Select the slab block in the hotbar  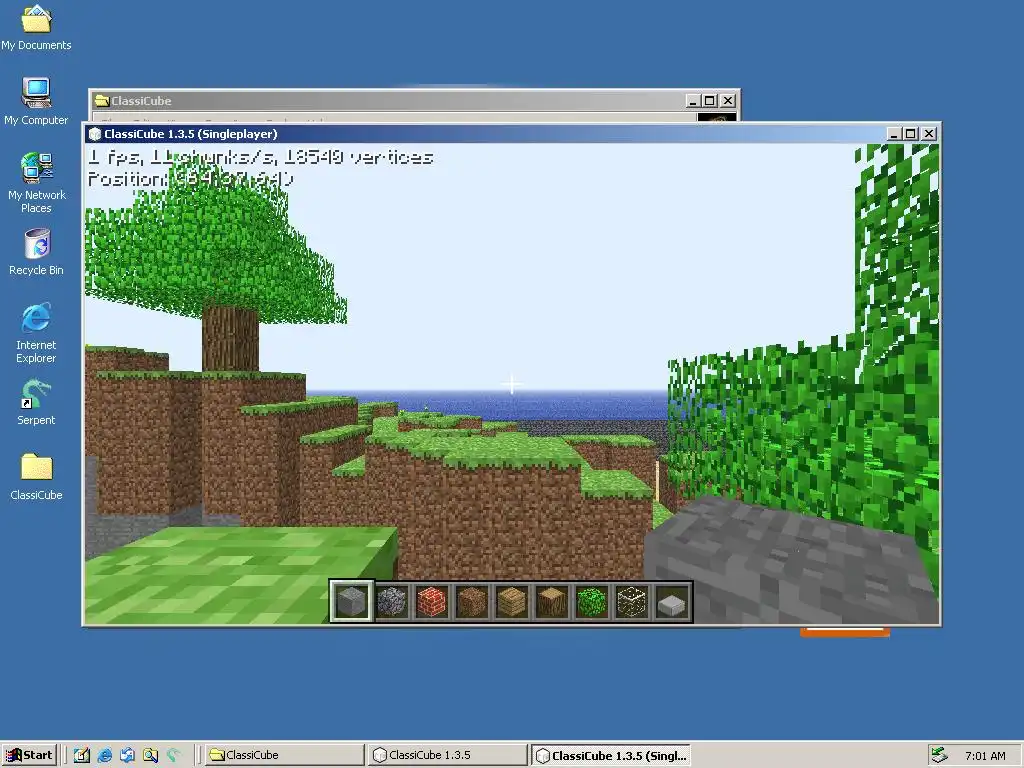pos(671,601)
